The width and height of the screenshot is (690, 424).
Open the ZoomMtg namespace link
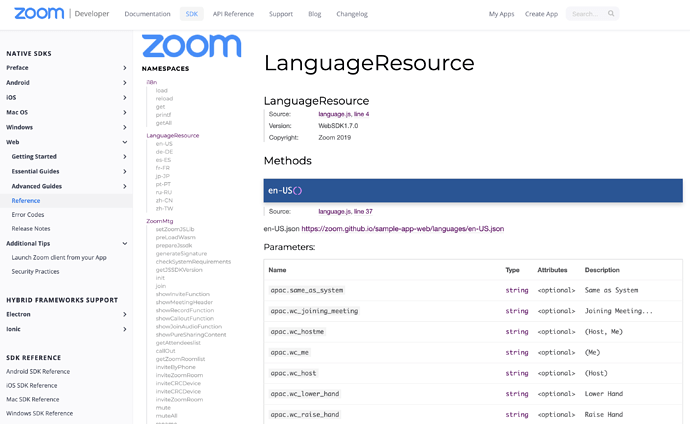point(160,221)
